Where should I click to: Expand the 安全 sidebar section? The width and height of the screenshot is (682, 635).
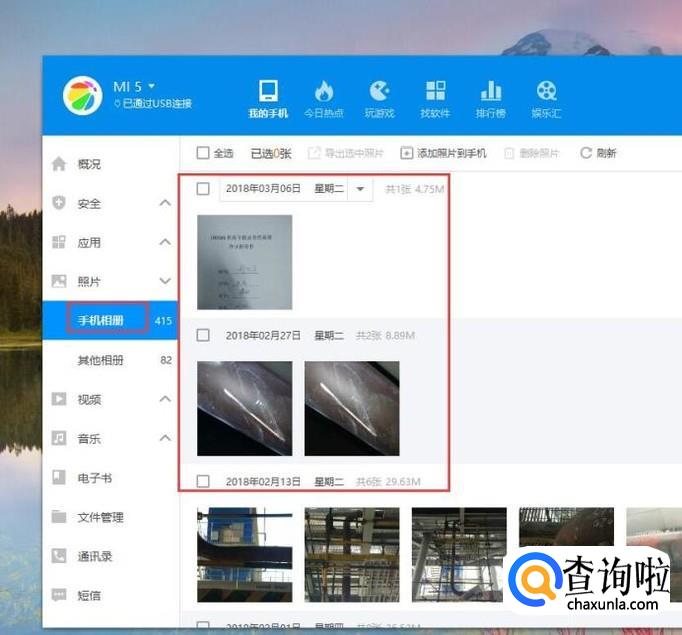[x=165, y=204]
